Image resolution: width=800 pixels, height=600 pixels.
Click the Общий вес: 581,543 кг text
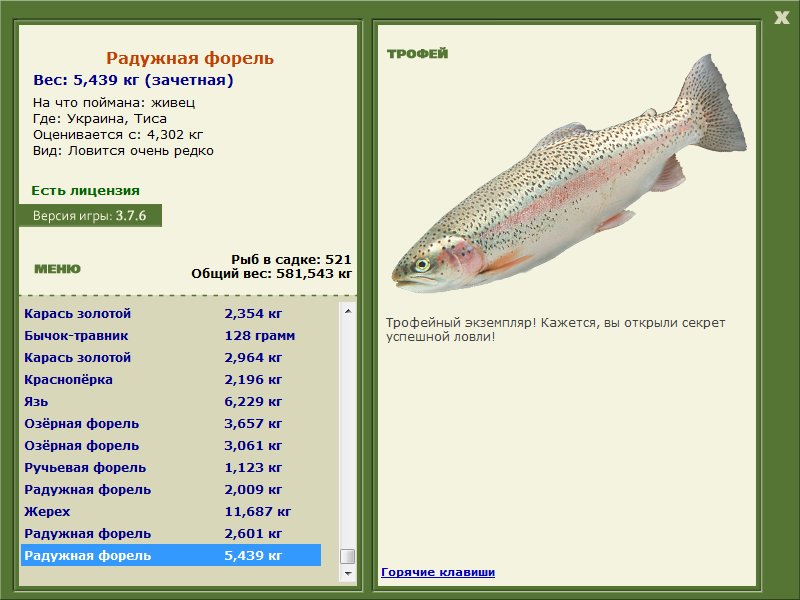pos(271,273)
